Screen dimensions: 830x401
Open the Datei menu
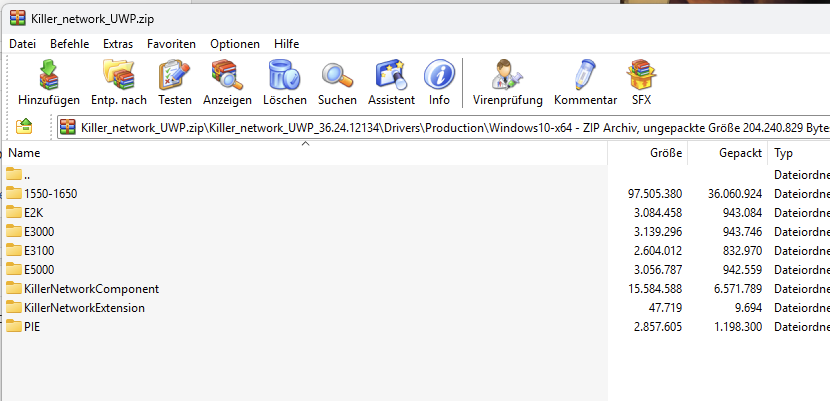pyautogui.click(x=22, y=44)
